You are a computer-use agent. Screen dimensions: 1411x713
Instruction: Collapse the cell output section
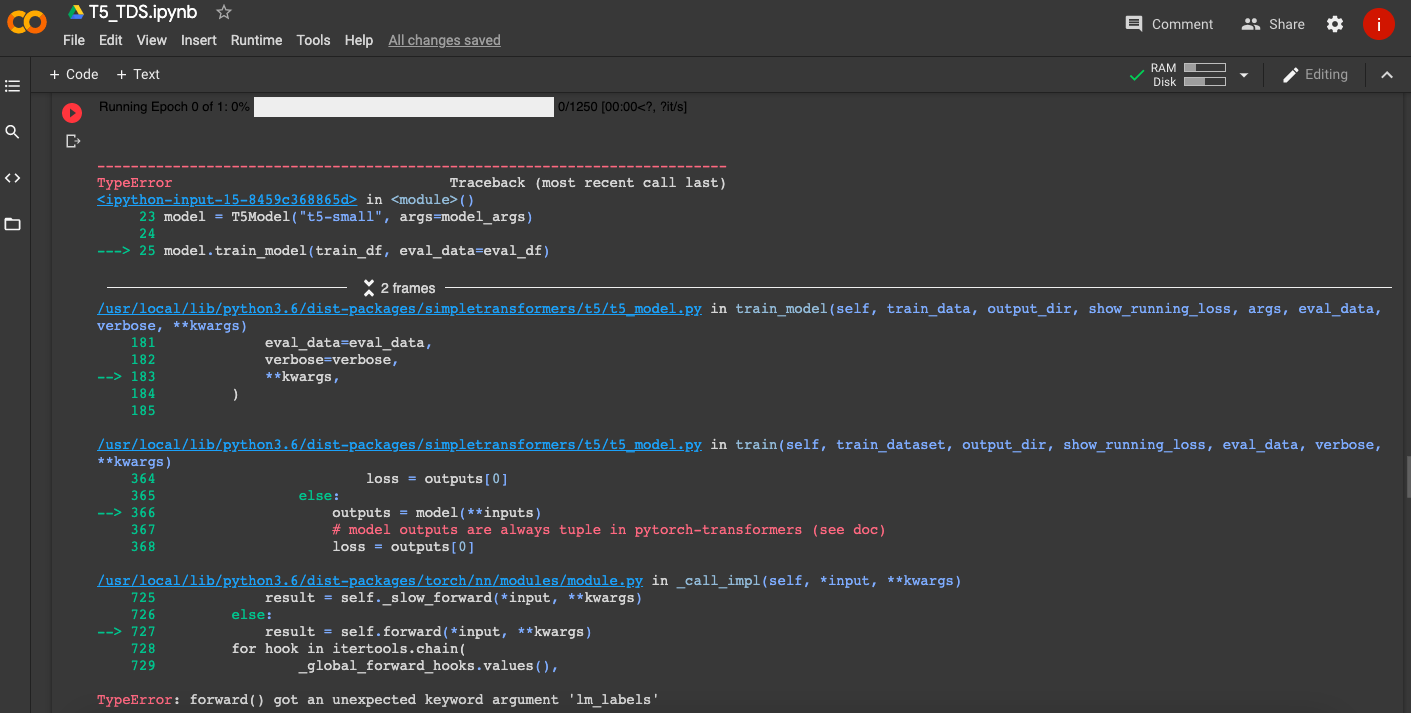click(1387, 74)
